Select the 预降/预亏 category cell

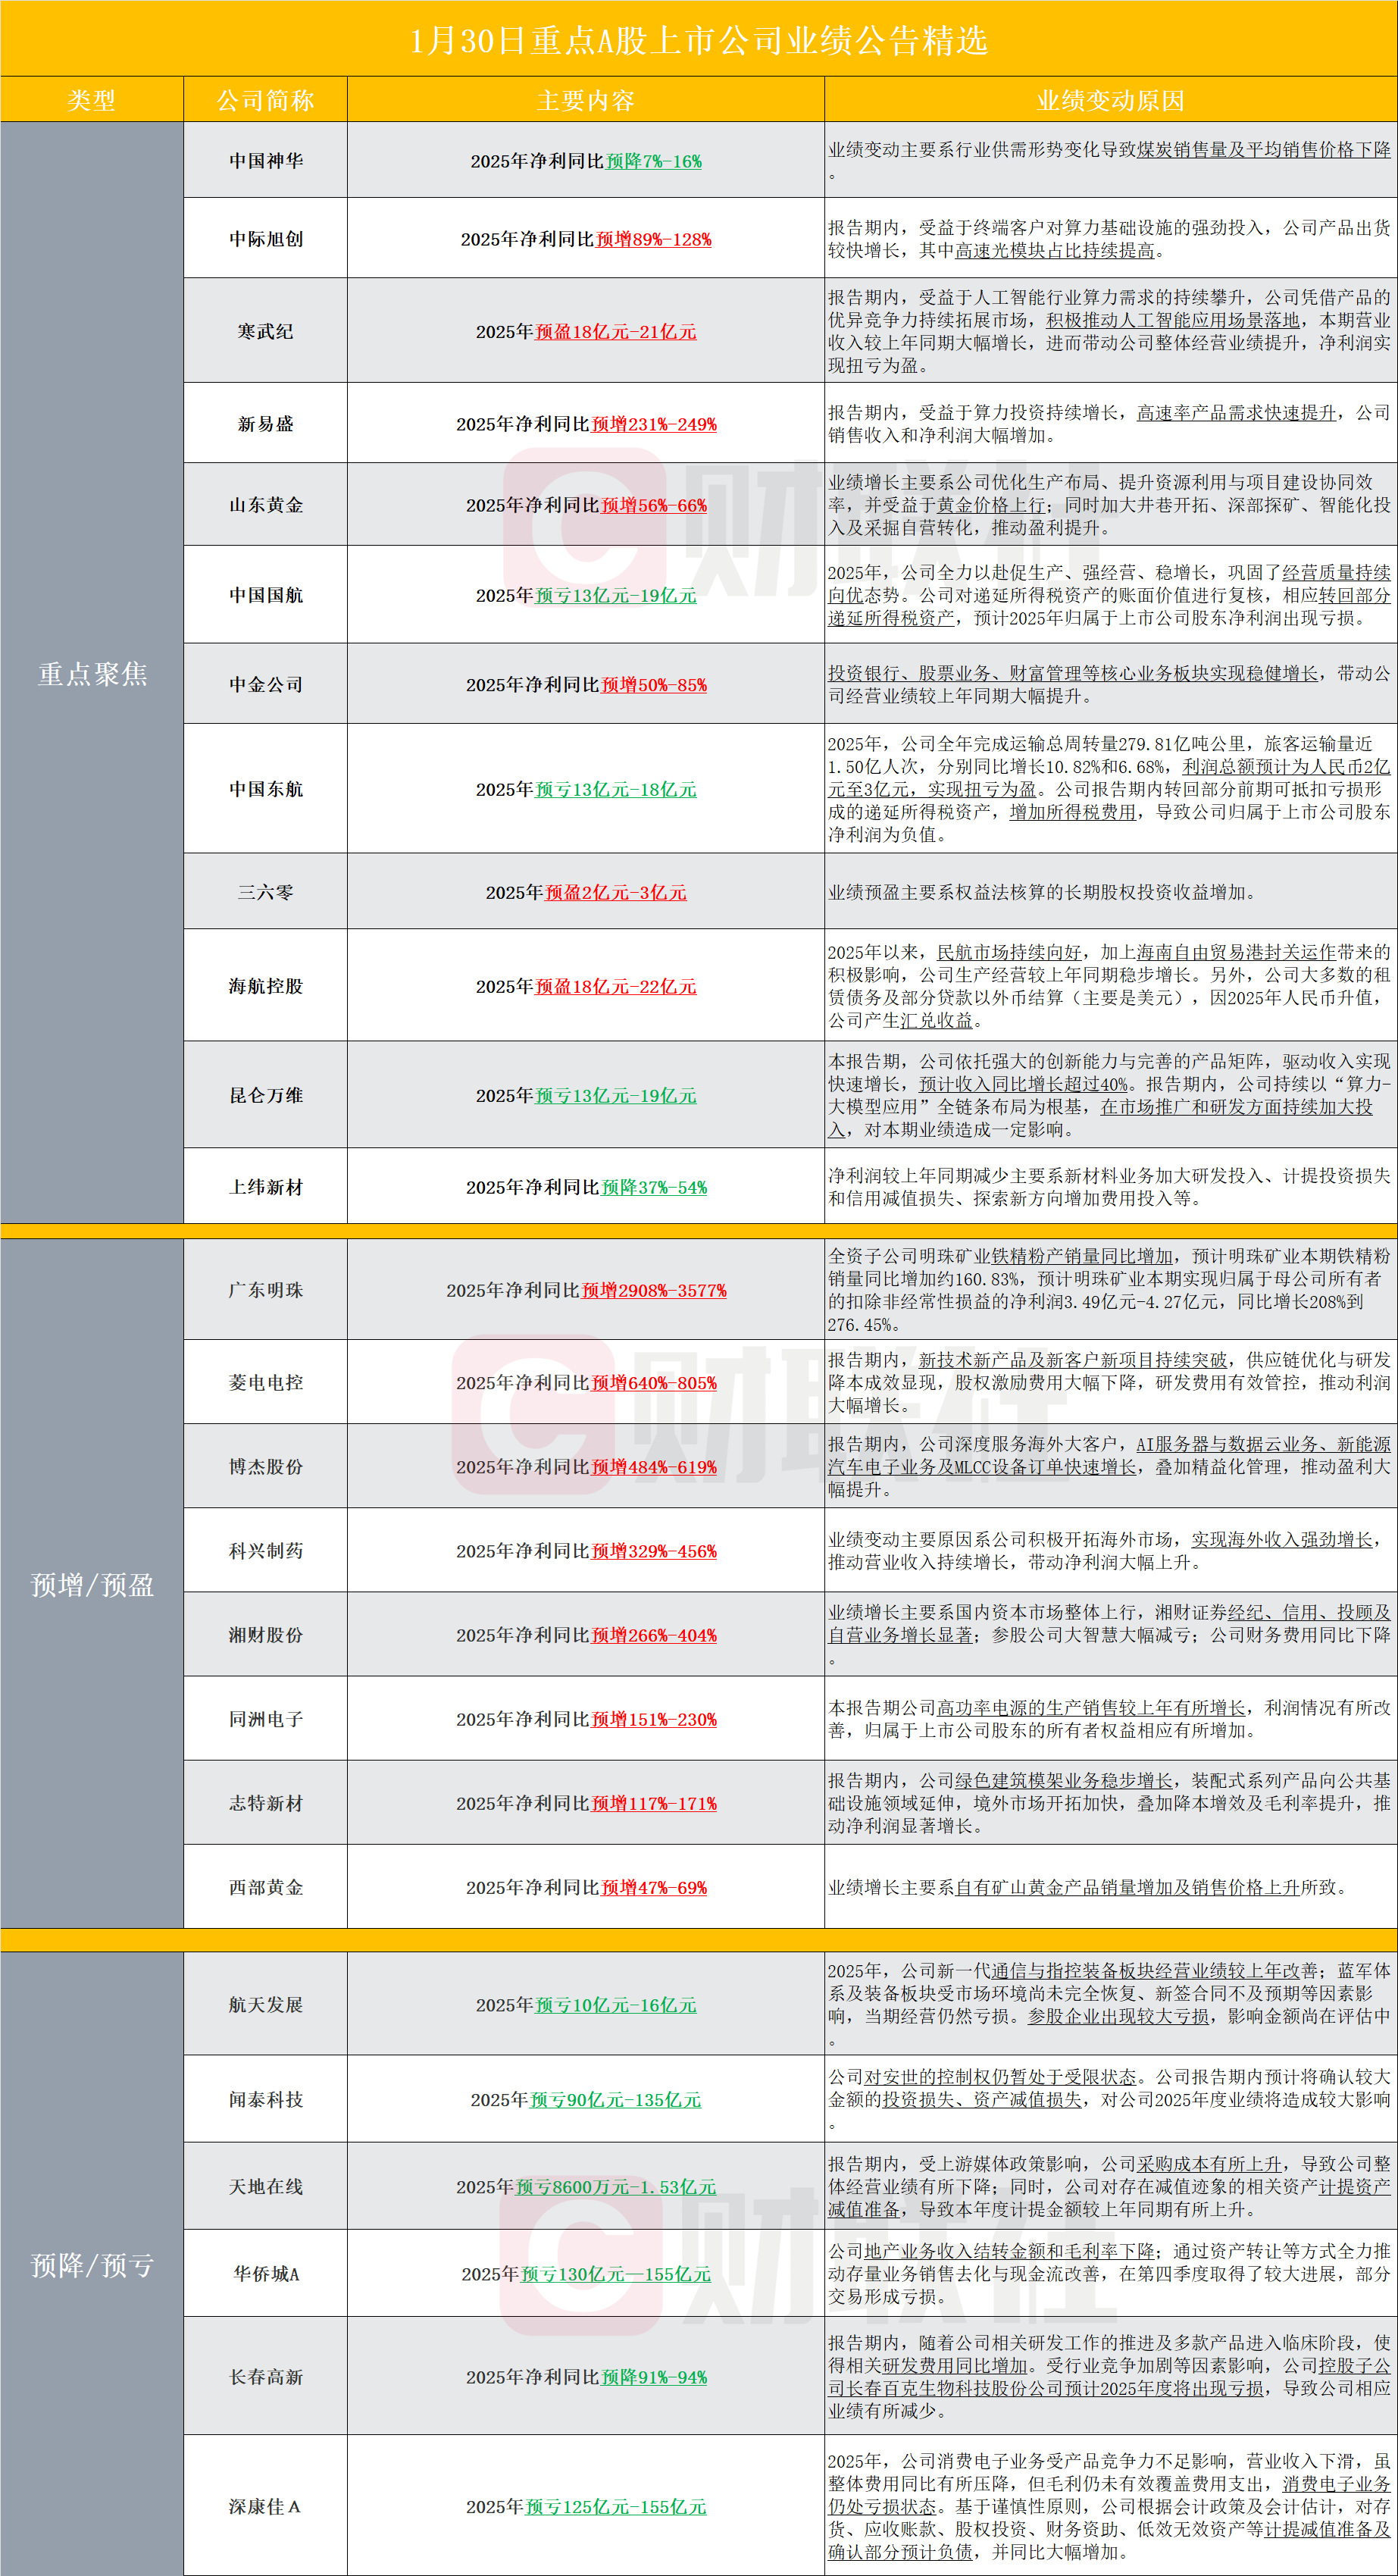click(x=92, y=2265)
